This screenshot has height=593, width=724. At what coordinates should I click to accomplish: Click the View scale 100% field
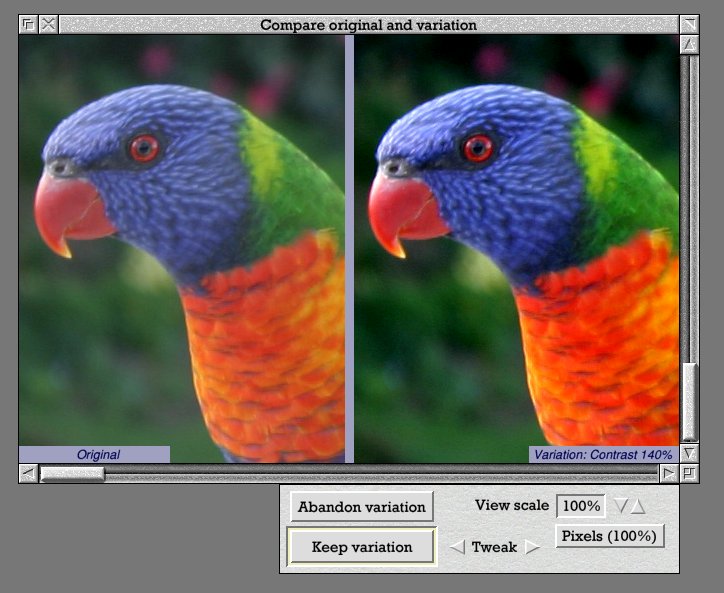coord(581,506)
